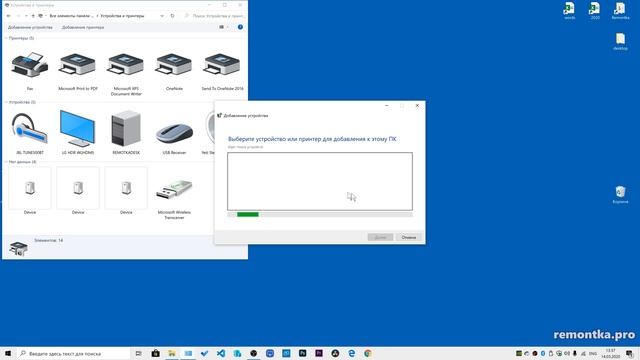The width and height of the screenshot is (640, 360).
Task: Expand the address bar history dropdown
Action: 162,16
